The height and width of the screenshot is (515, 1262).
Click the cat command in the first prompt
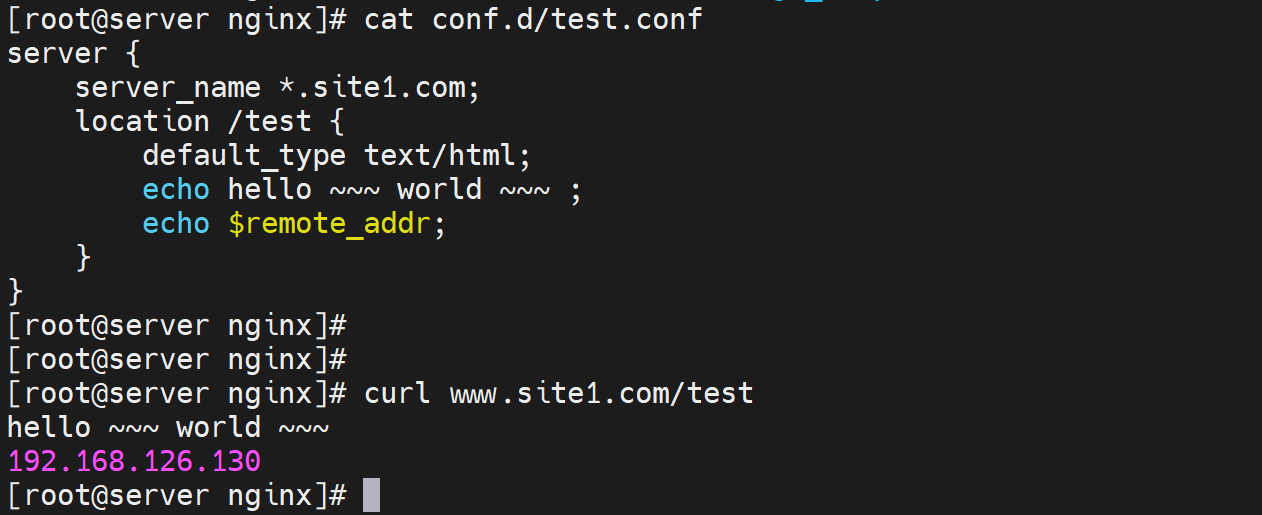click(x=389, y=19)
